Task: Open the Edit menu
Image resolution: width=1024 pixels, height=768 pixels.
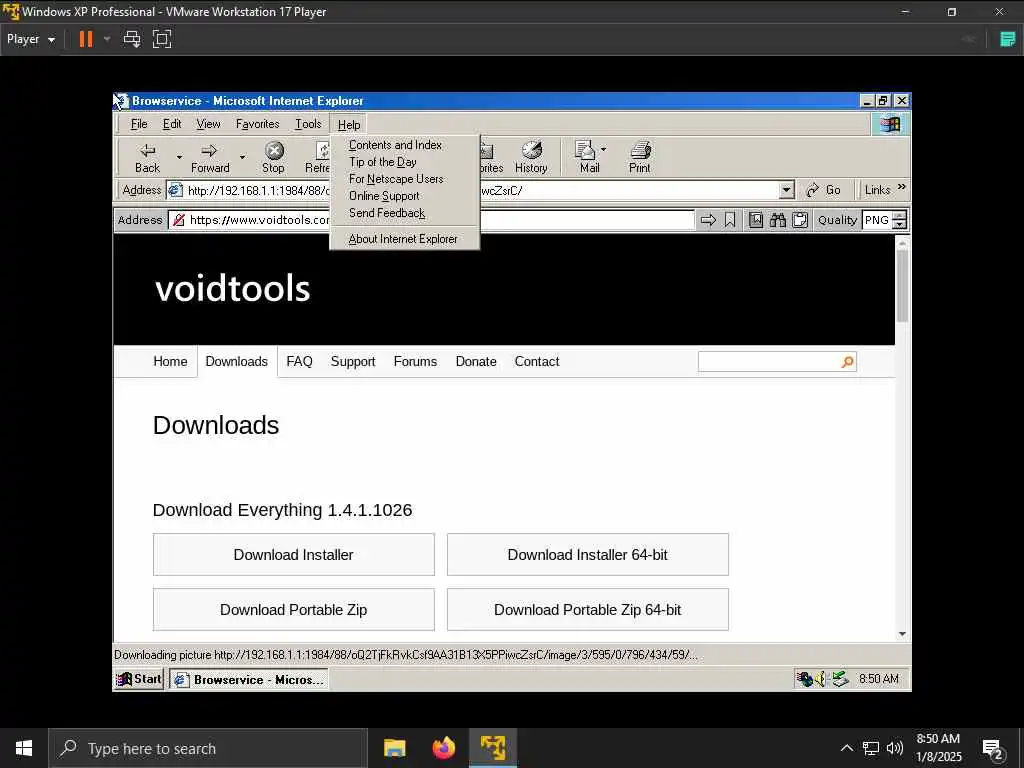Action: 172,124
